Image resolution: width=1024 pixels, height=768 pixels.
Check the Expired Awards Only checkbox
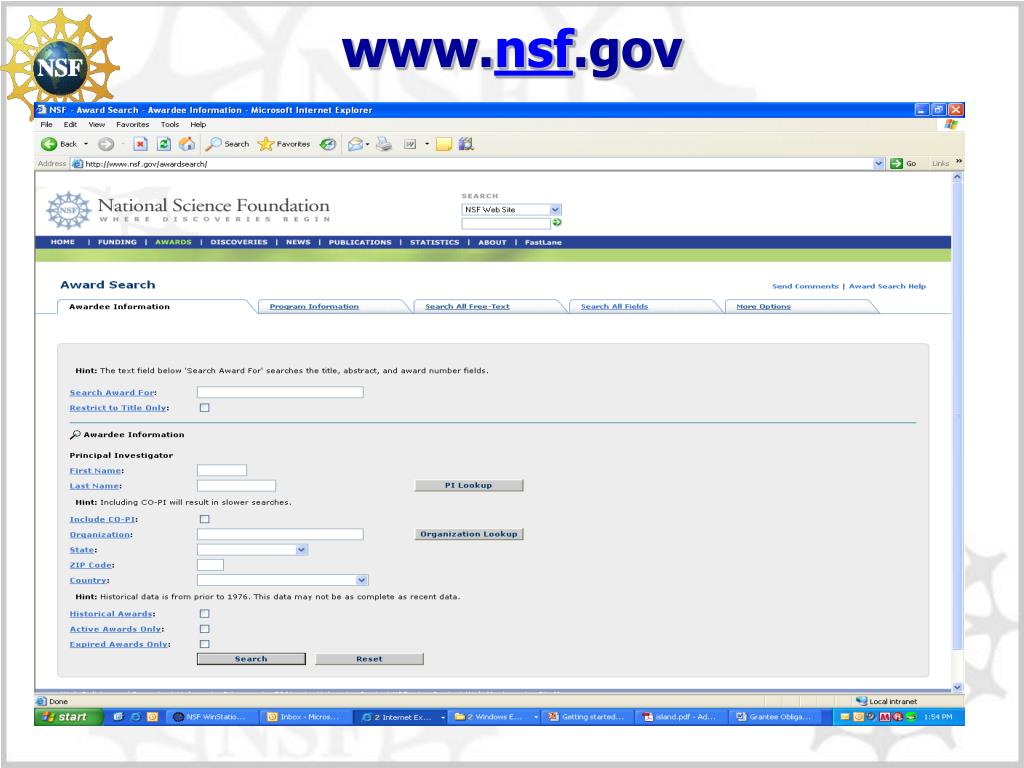tap(204, 644)
